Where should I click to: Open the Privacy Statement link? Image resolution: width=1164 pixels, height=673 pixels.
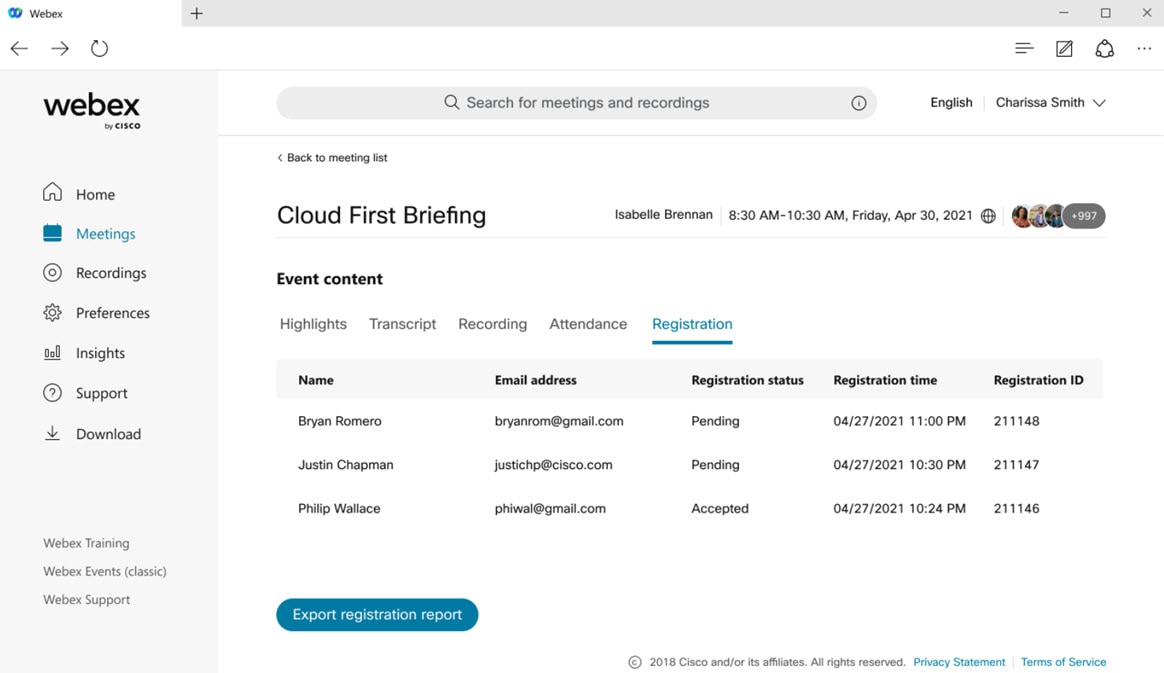[958, 661]
